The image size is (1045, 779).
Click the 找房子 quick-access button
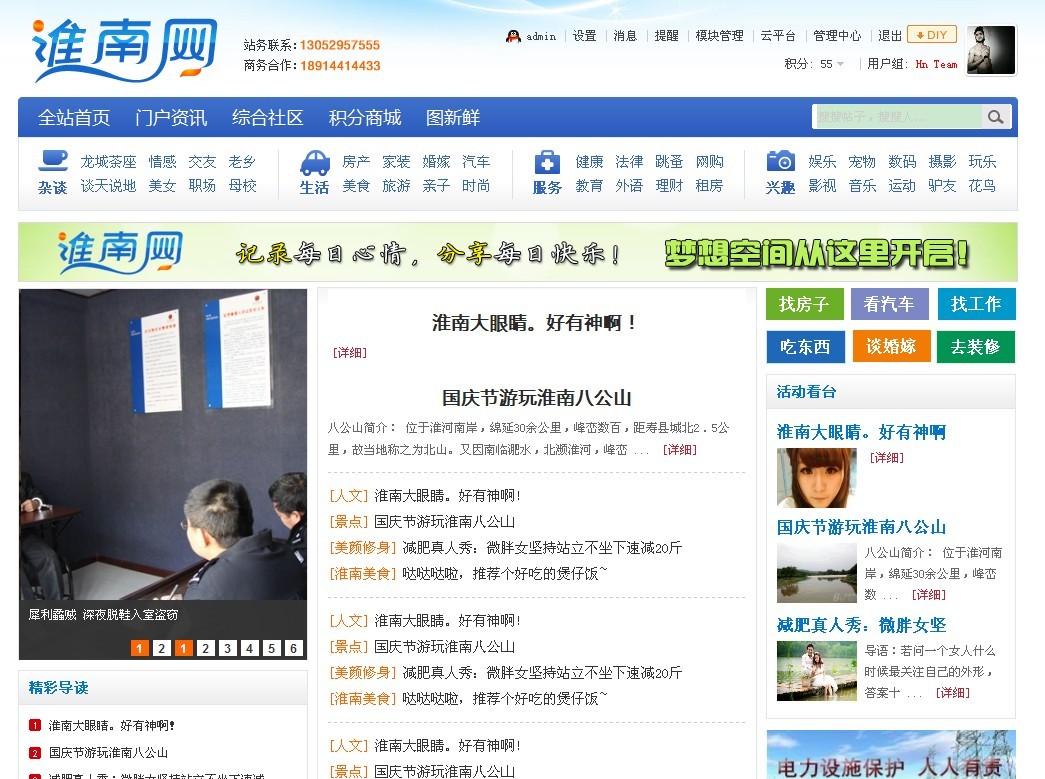click(804, 303)
